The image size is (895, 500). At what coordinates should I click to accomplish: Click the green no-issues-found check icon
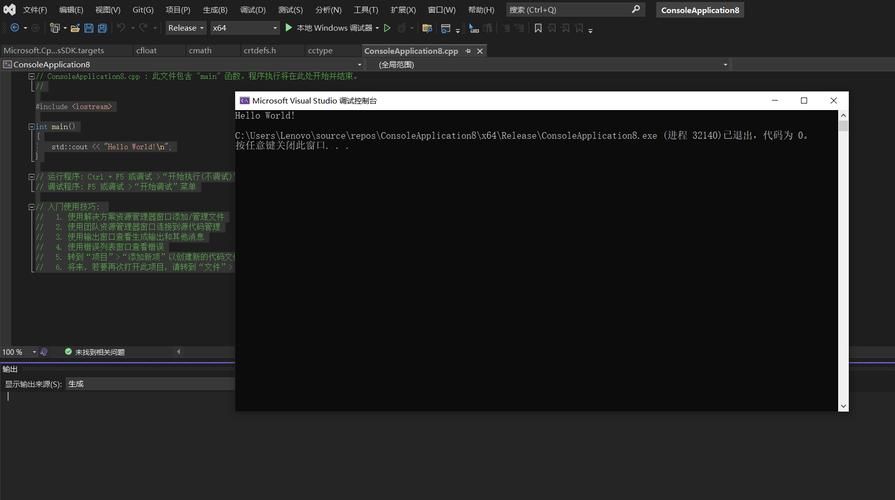click(68, 352)
